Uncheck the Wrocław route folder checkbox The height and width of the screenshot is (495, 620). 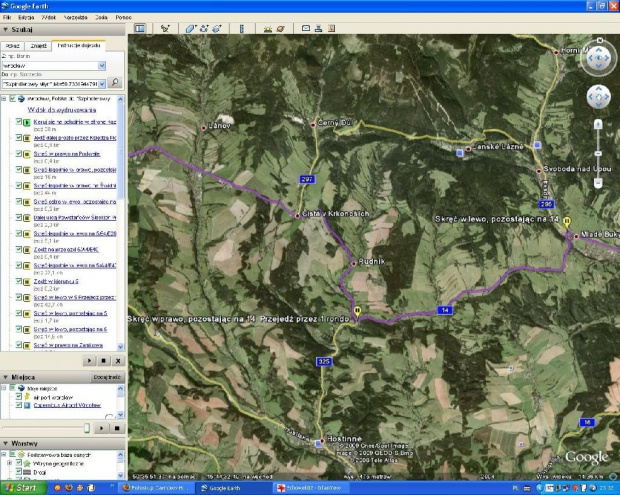13,98
